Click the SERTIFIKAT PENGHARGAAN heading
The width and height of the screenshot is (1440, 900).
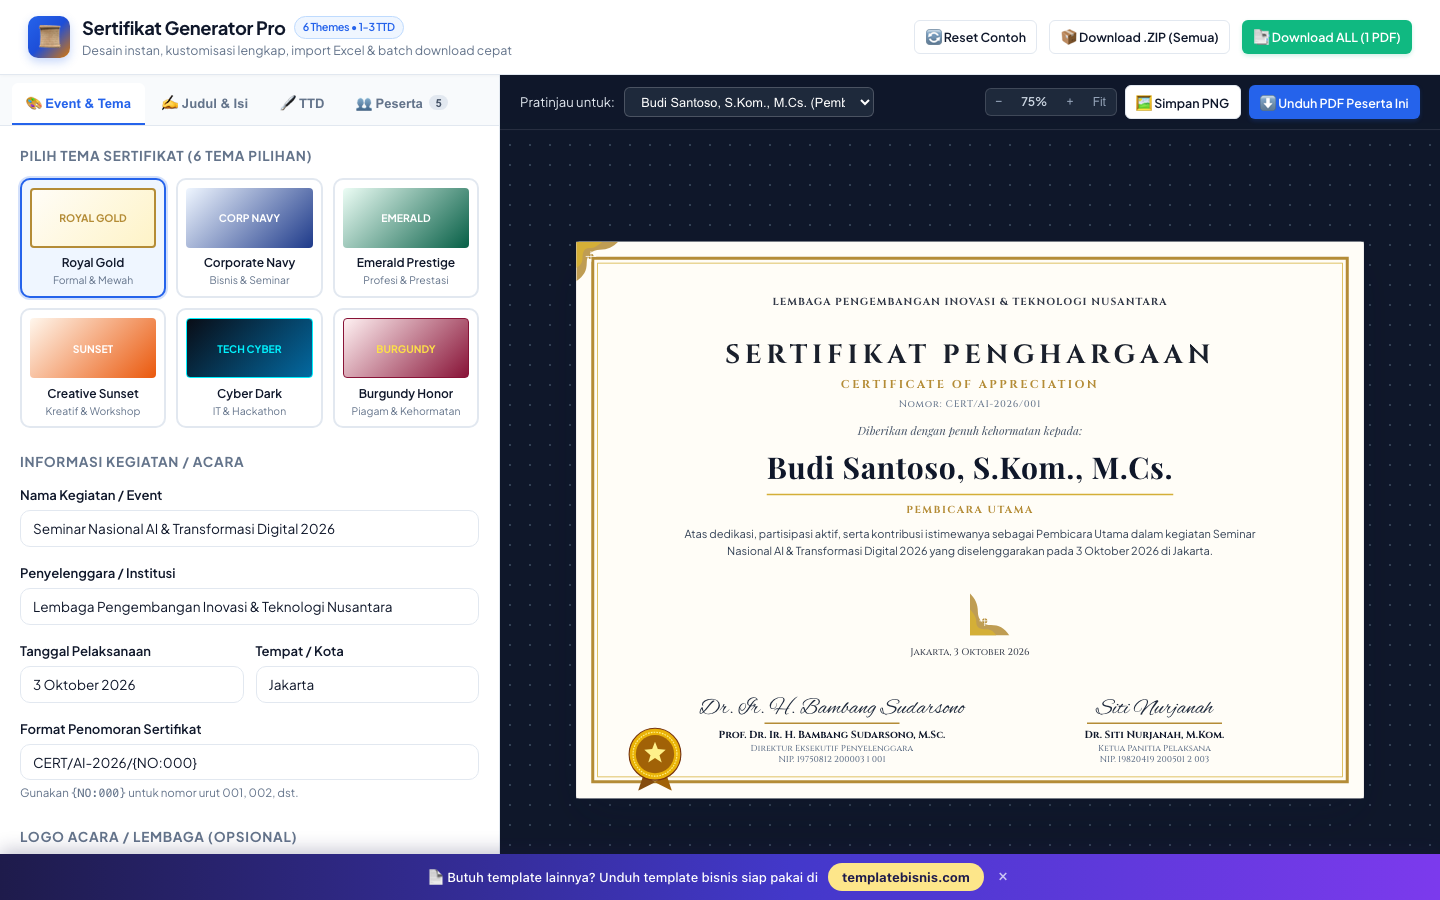[969, 354]
